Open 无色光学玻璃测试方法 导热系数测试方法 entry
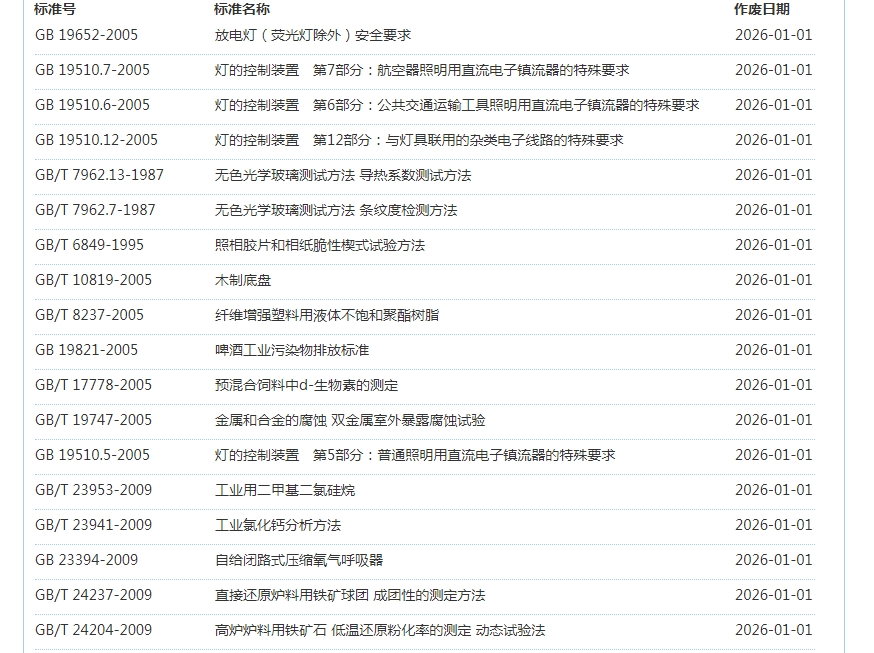Screen dimensions: 874x653 click(x=342, y=175)
